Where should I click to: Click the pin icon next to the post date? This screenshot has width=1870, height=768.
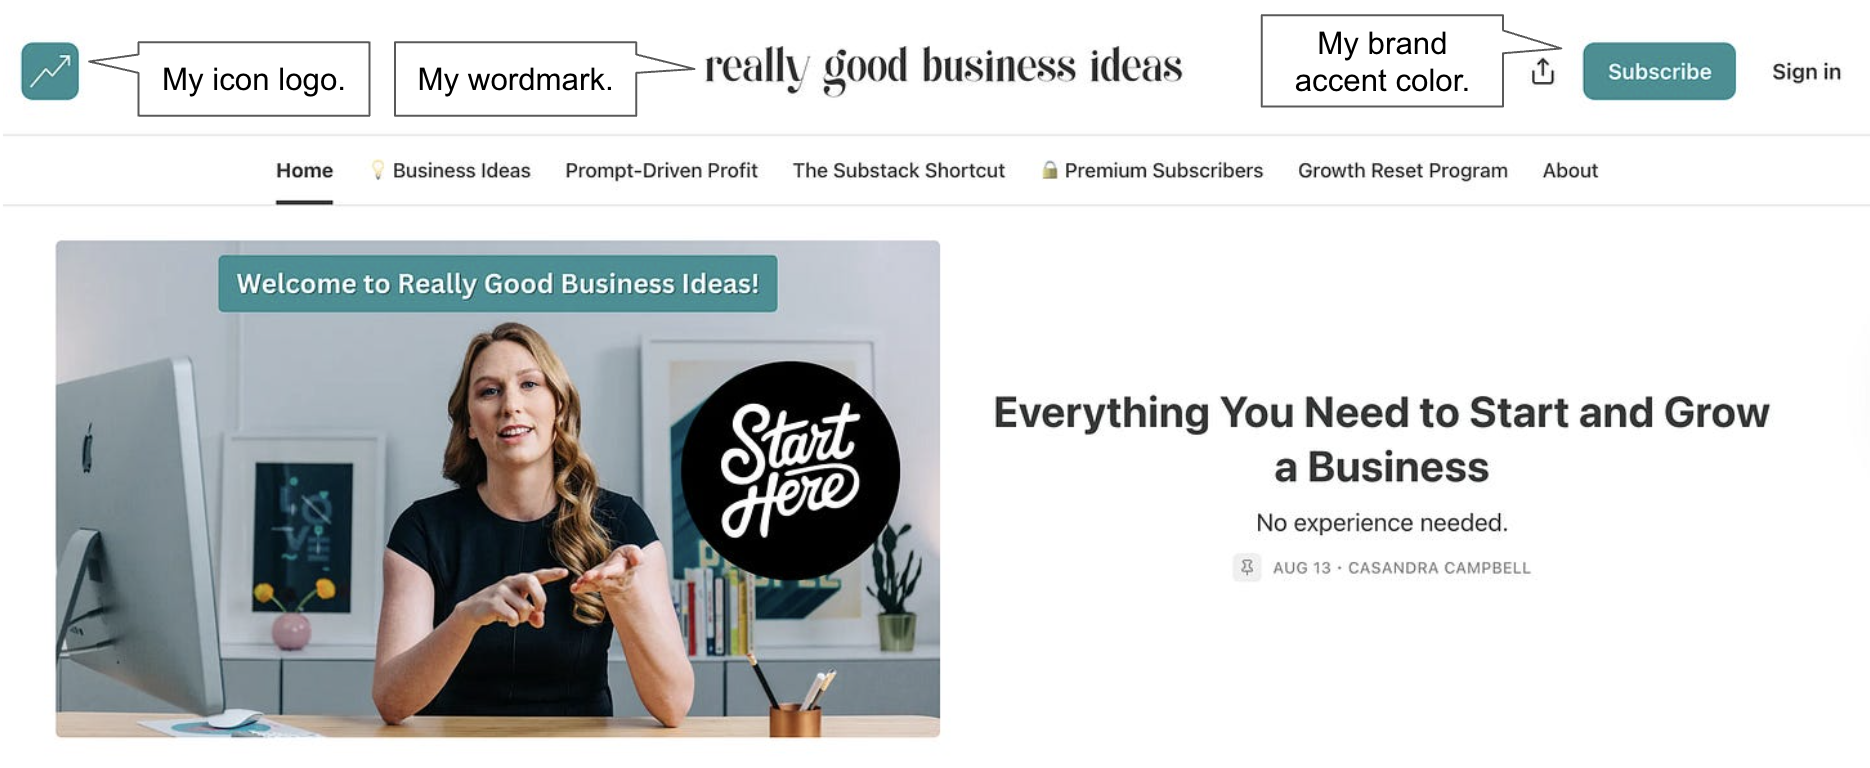click(1247, 567)
